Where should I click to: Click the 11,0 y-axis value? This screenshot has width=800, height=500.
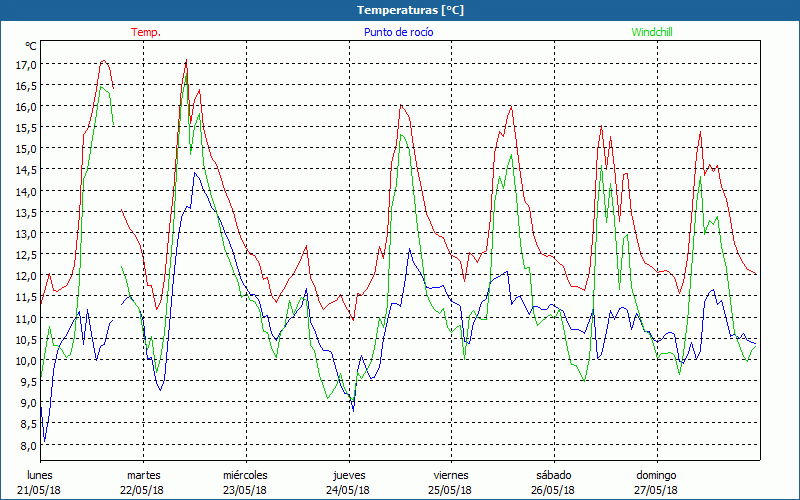point(26,318)
